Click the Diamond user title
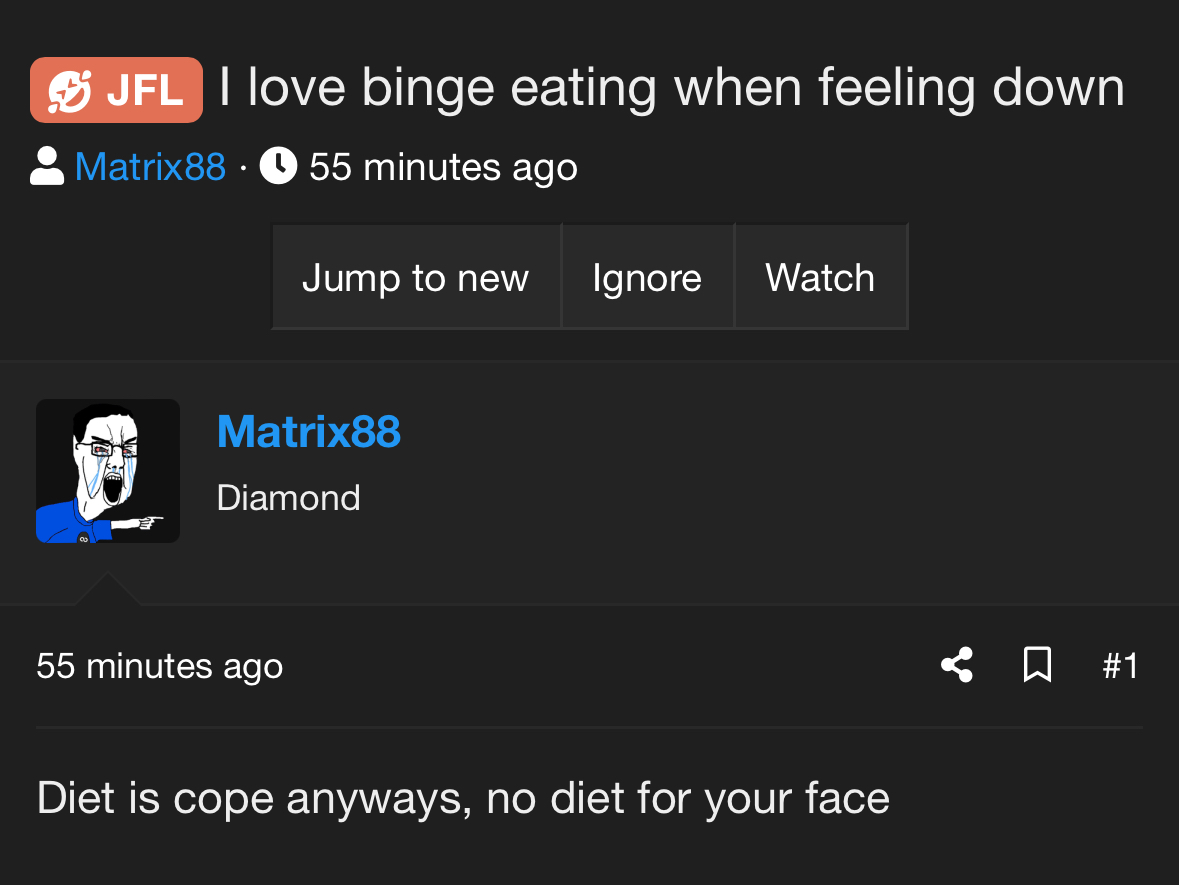 click(x=289, y=498)
